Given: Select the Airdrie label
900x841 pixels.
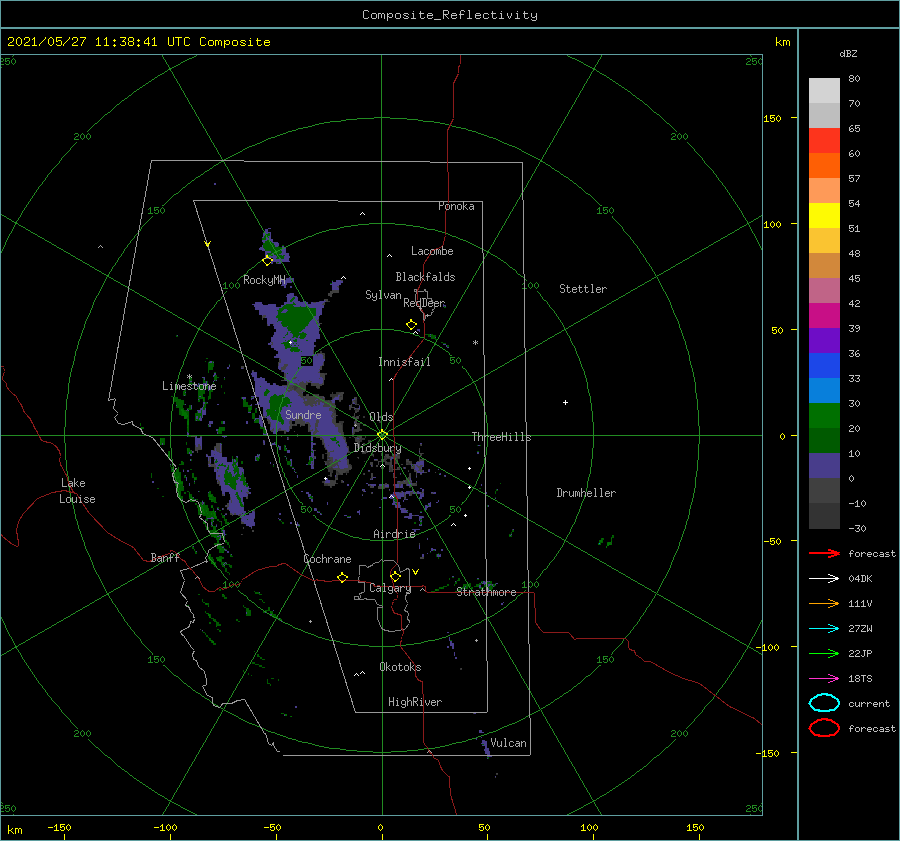Looking at the screenshot, I should (x=394, y=534).
